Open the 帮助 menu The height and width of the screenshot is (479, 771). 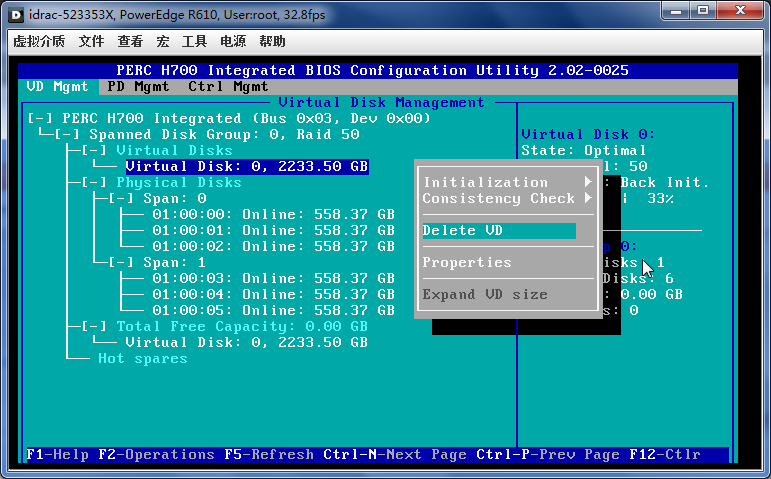click(x=272, y=41)
